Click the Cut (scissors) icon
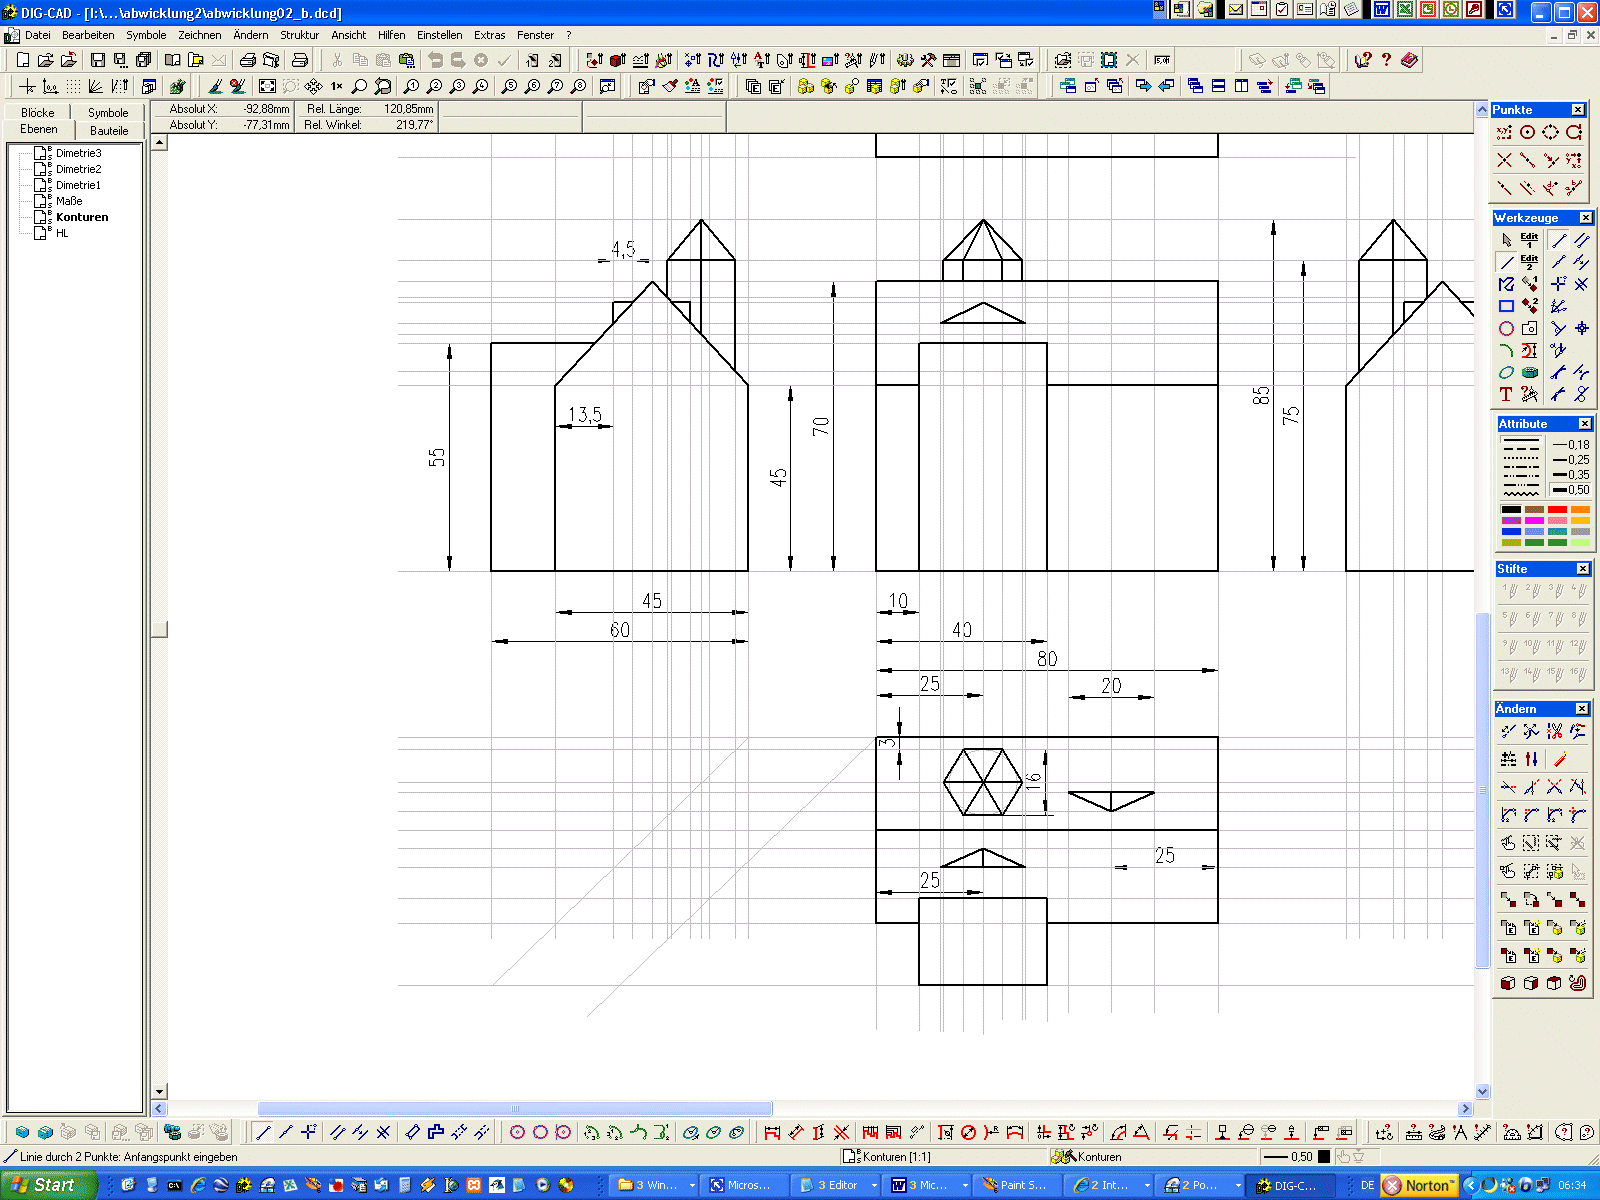The width and height of the screenshot is (1600, 1200). tap(338, 61)
